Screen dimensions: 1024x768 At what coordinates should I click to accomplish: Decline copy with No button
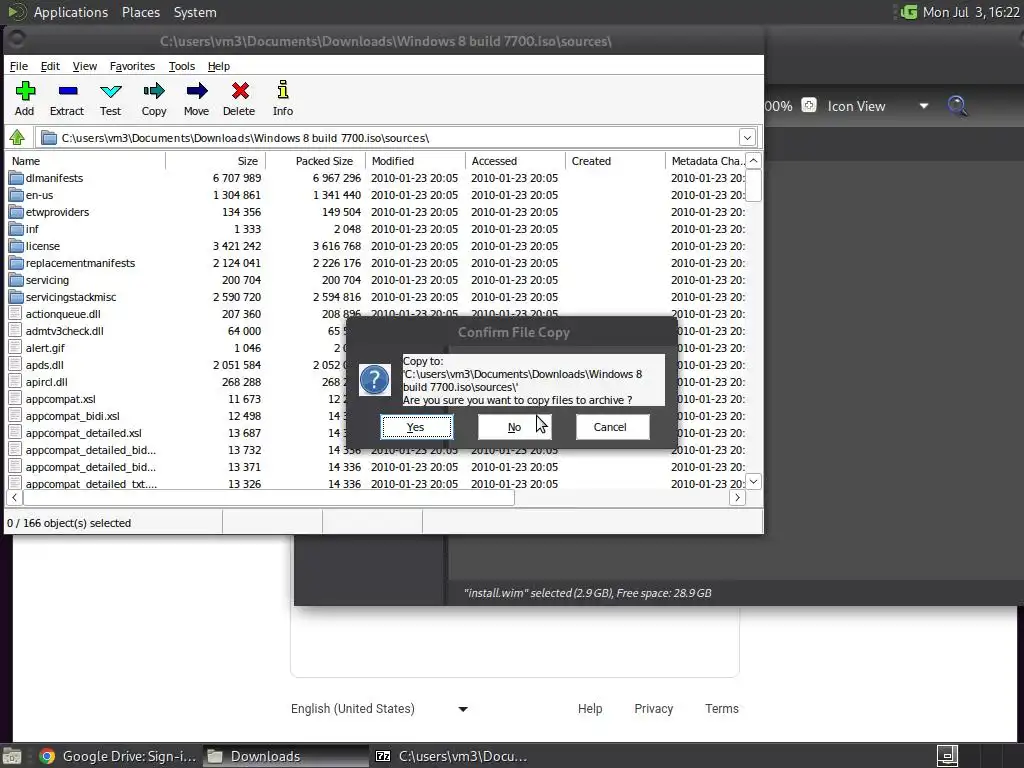tap(515, 427)
